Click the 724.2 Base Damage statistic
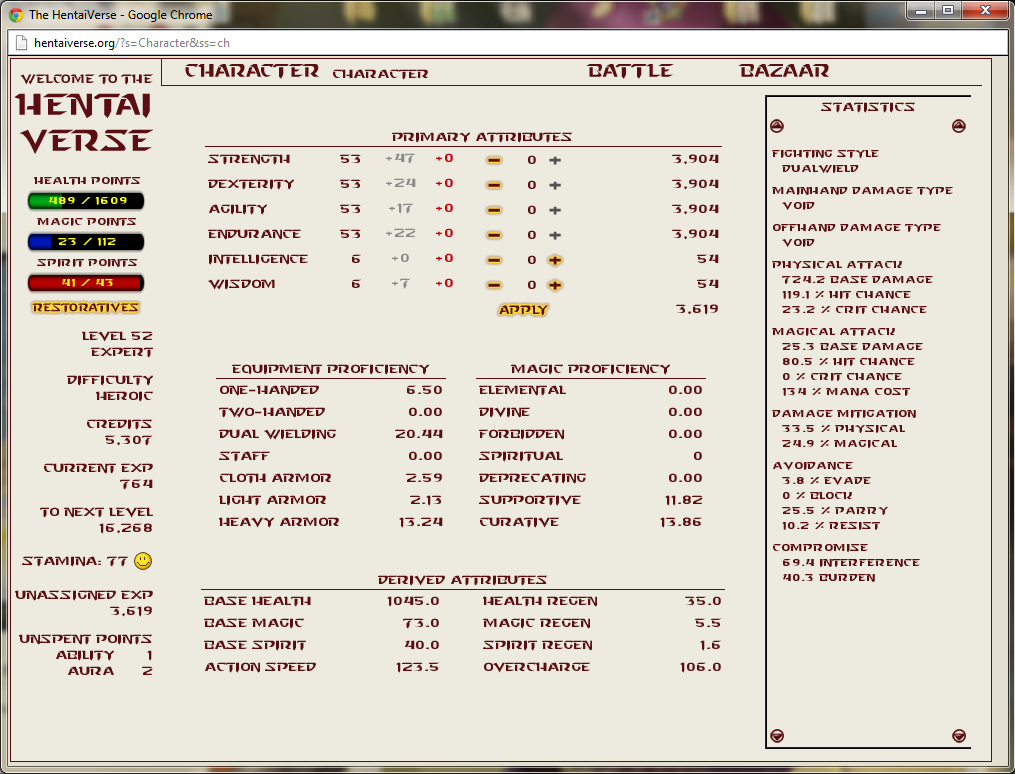This screenshot has height=774, width=1015. tap(857, 279)
